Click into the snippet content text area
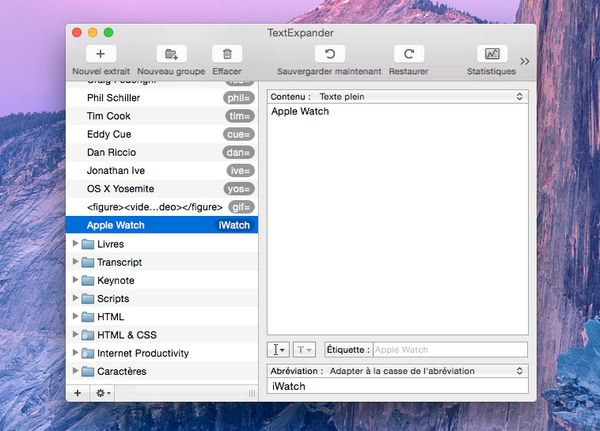600x431 pixels. click(x=398, y=219)
